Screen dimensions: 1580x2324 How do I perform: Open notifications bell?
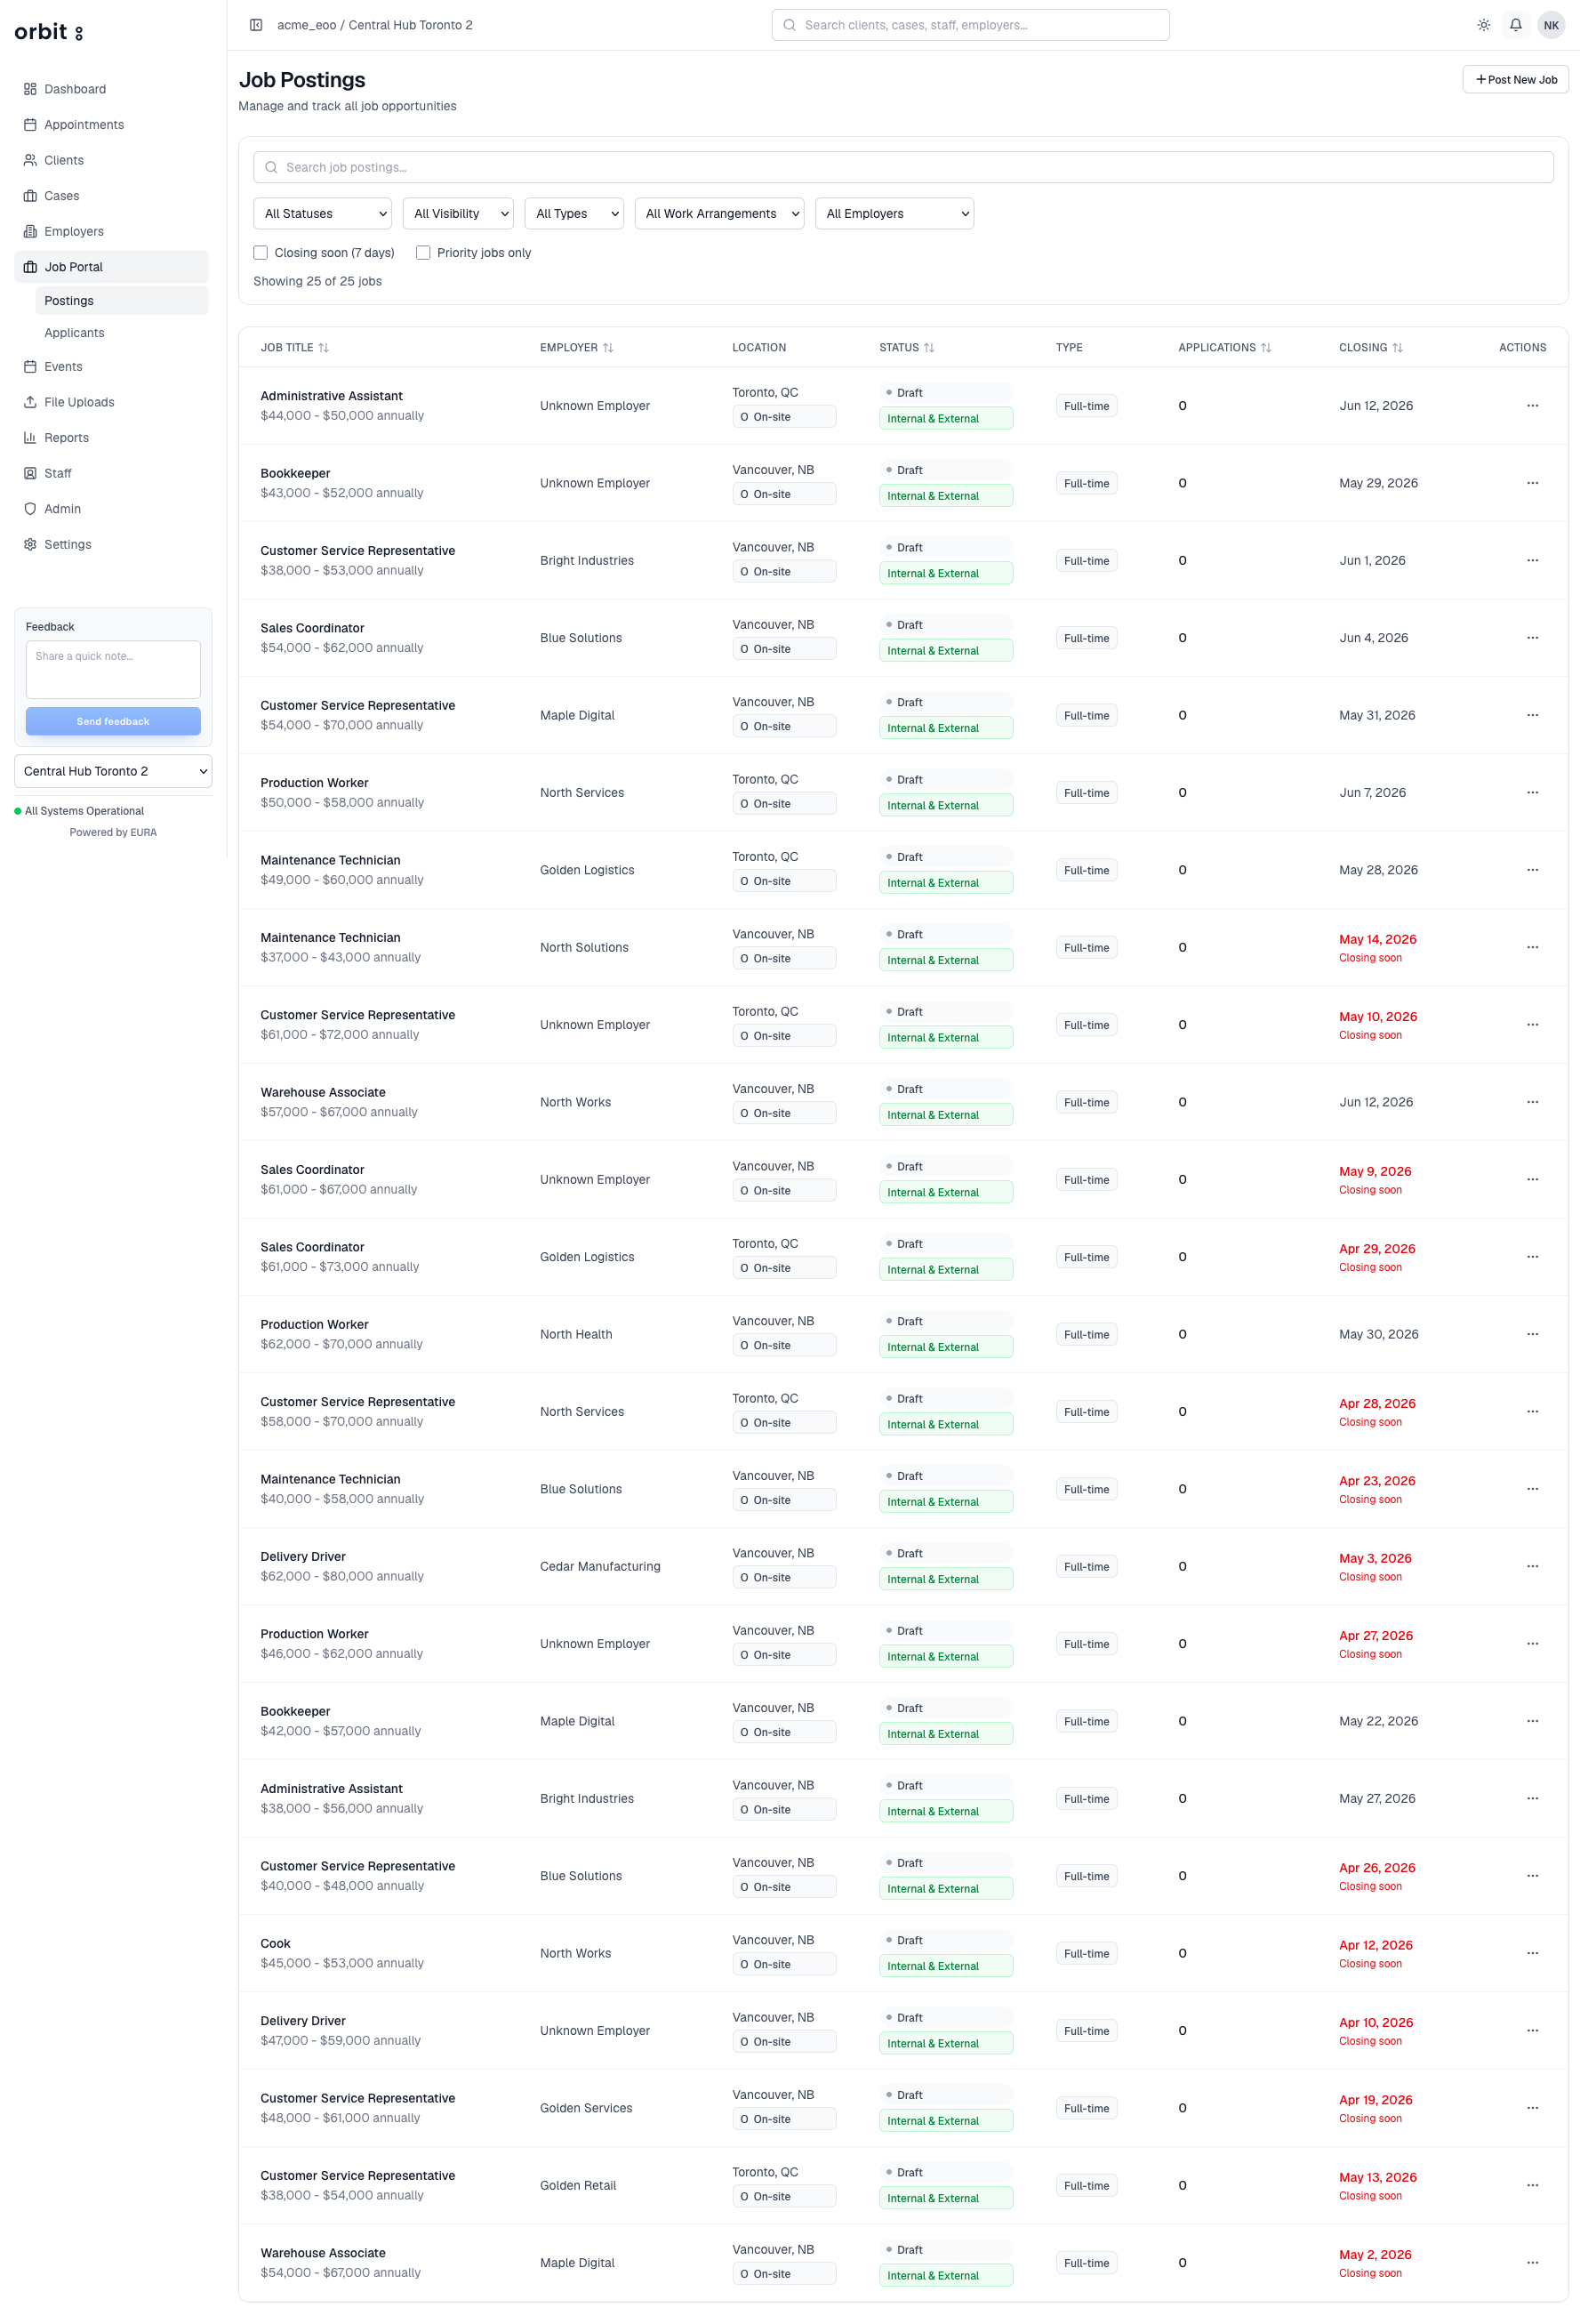coord(1516,25)
